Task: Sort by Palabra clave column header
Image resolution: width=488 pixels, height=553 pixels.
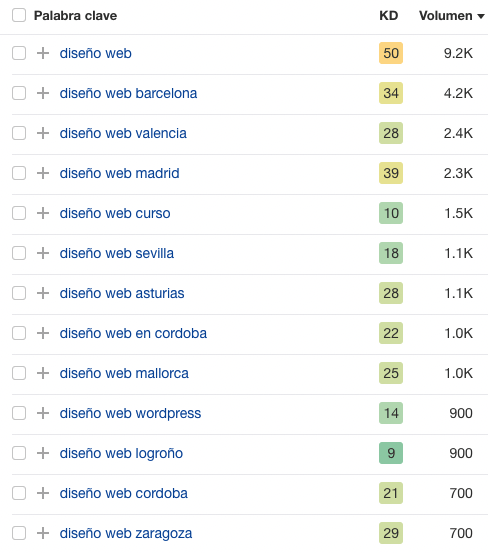Action: [75, 16]
